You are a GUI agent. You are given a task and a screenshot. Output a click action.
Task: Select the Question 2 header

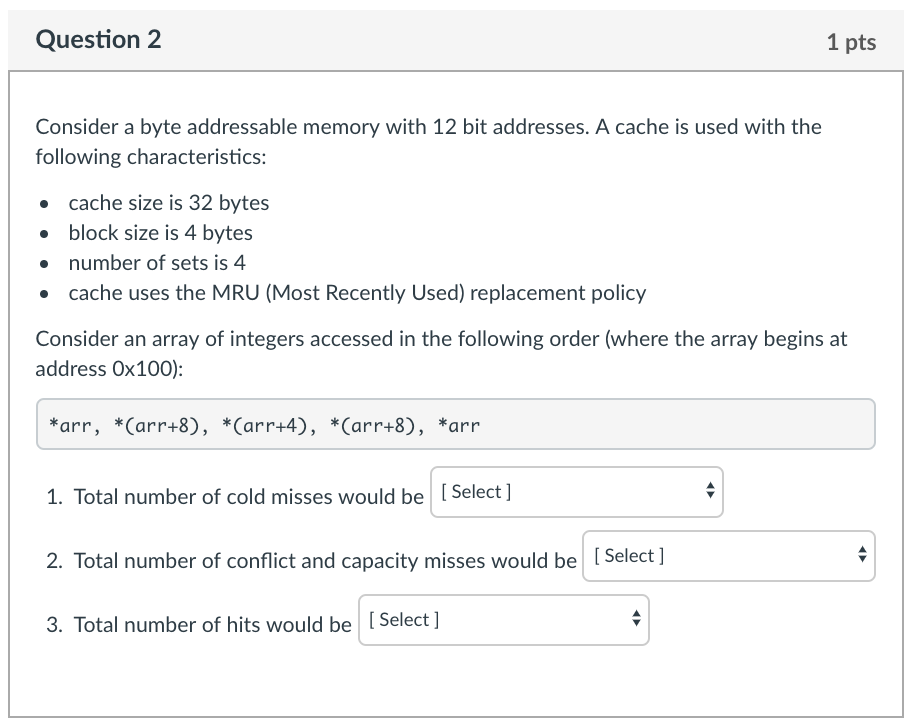(x=97, y=41)
